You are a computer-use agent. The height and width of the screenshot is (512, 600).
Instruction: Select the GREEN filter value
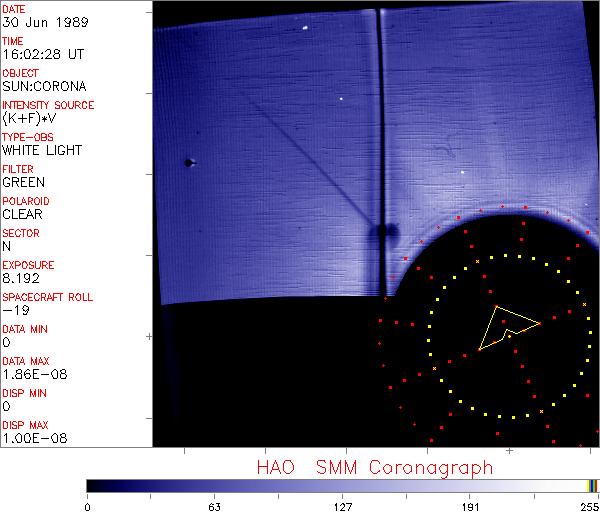[x=23, y=183]
